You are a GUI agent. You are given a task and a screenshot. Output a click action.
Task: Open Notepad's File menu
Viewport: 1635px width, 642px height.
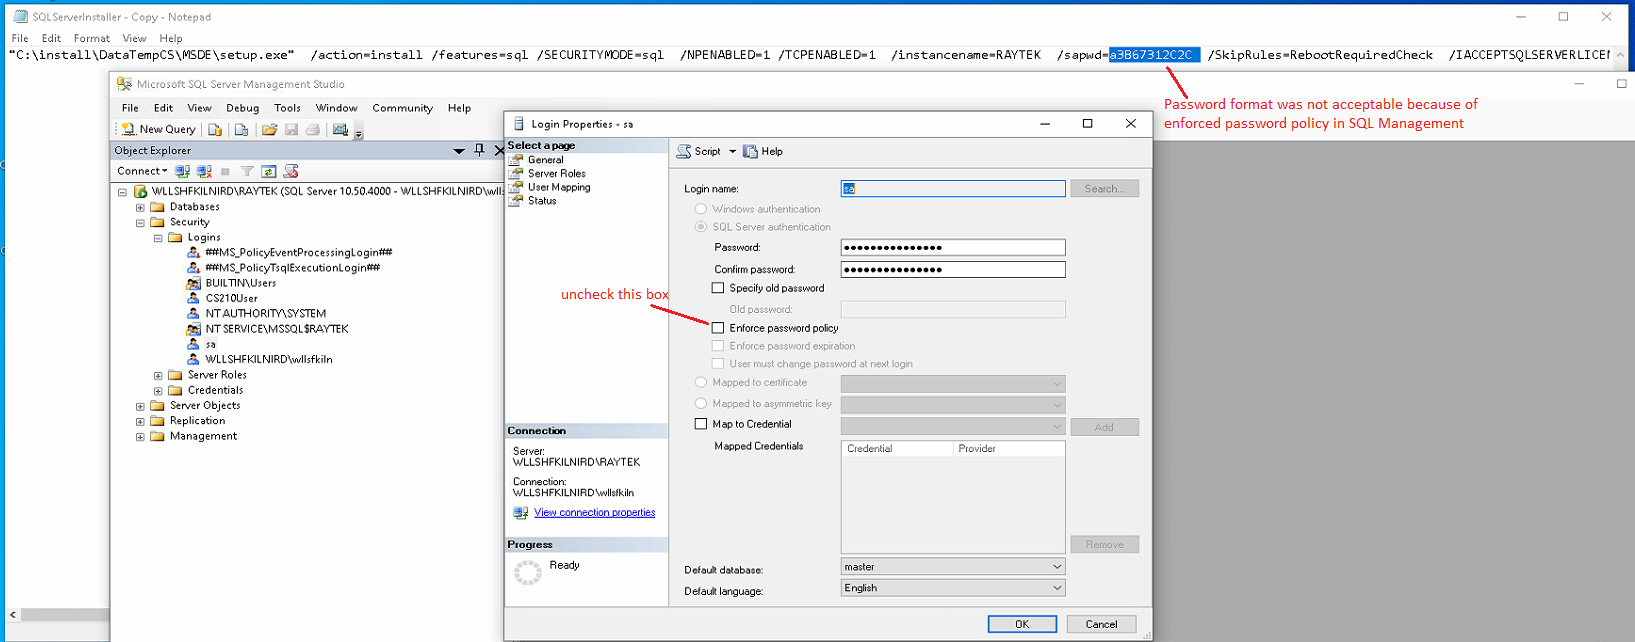pos(20,38)
